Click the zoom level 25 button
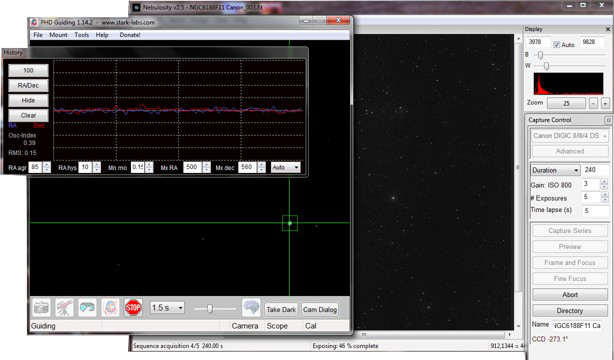The image size is (614, 360). pos(566,103)
